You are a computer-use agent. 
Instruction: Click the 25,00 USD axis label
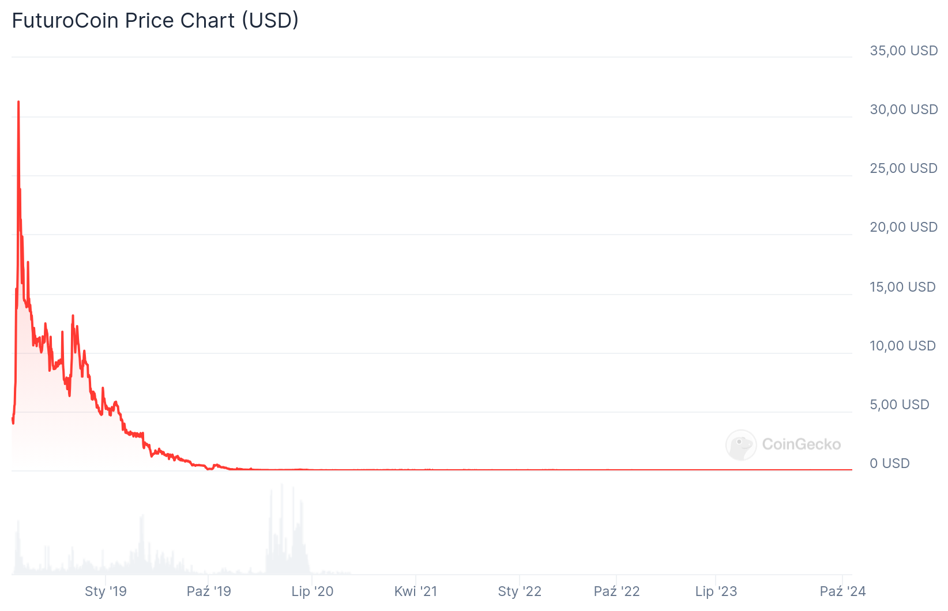click(904, 168)
